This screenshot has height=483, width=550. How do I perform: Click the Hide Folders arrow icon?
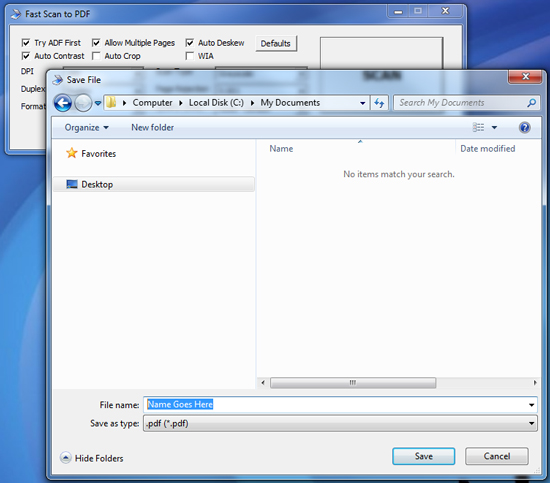point(65,458)
